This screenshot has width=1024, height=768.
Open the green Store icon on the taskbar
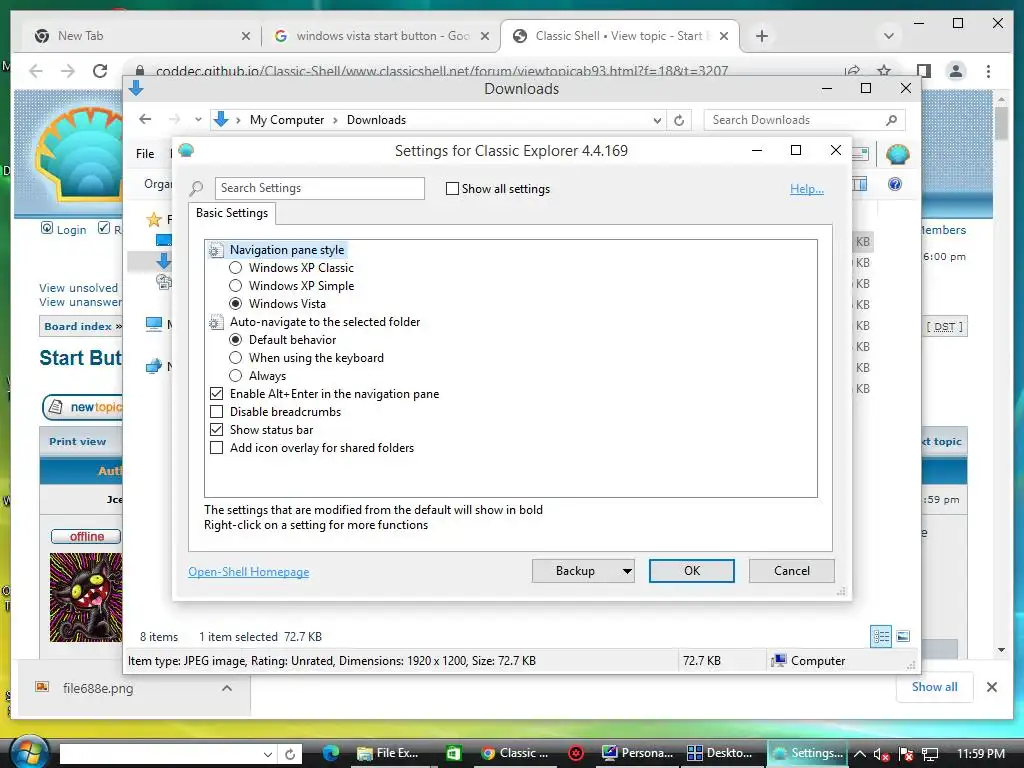[x=453, y=753]
